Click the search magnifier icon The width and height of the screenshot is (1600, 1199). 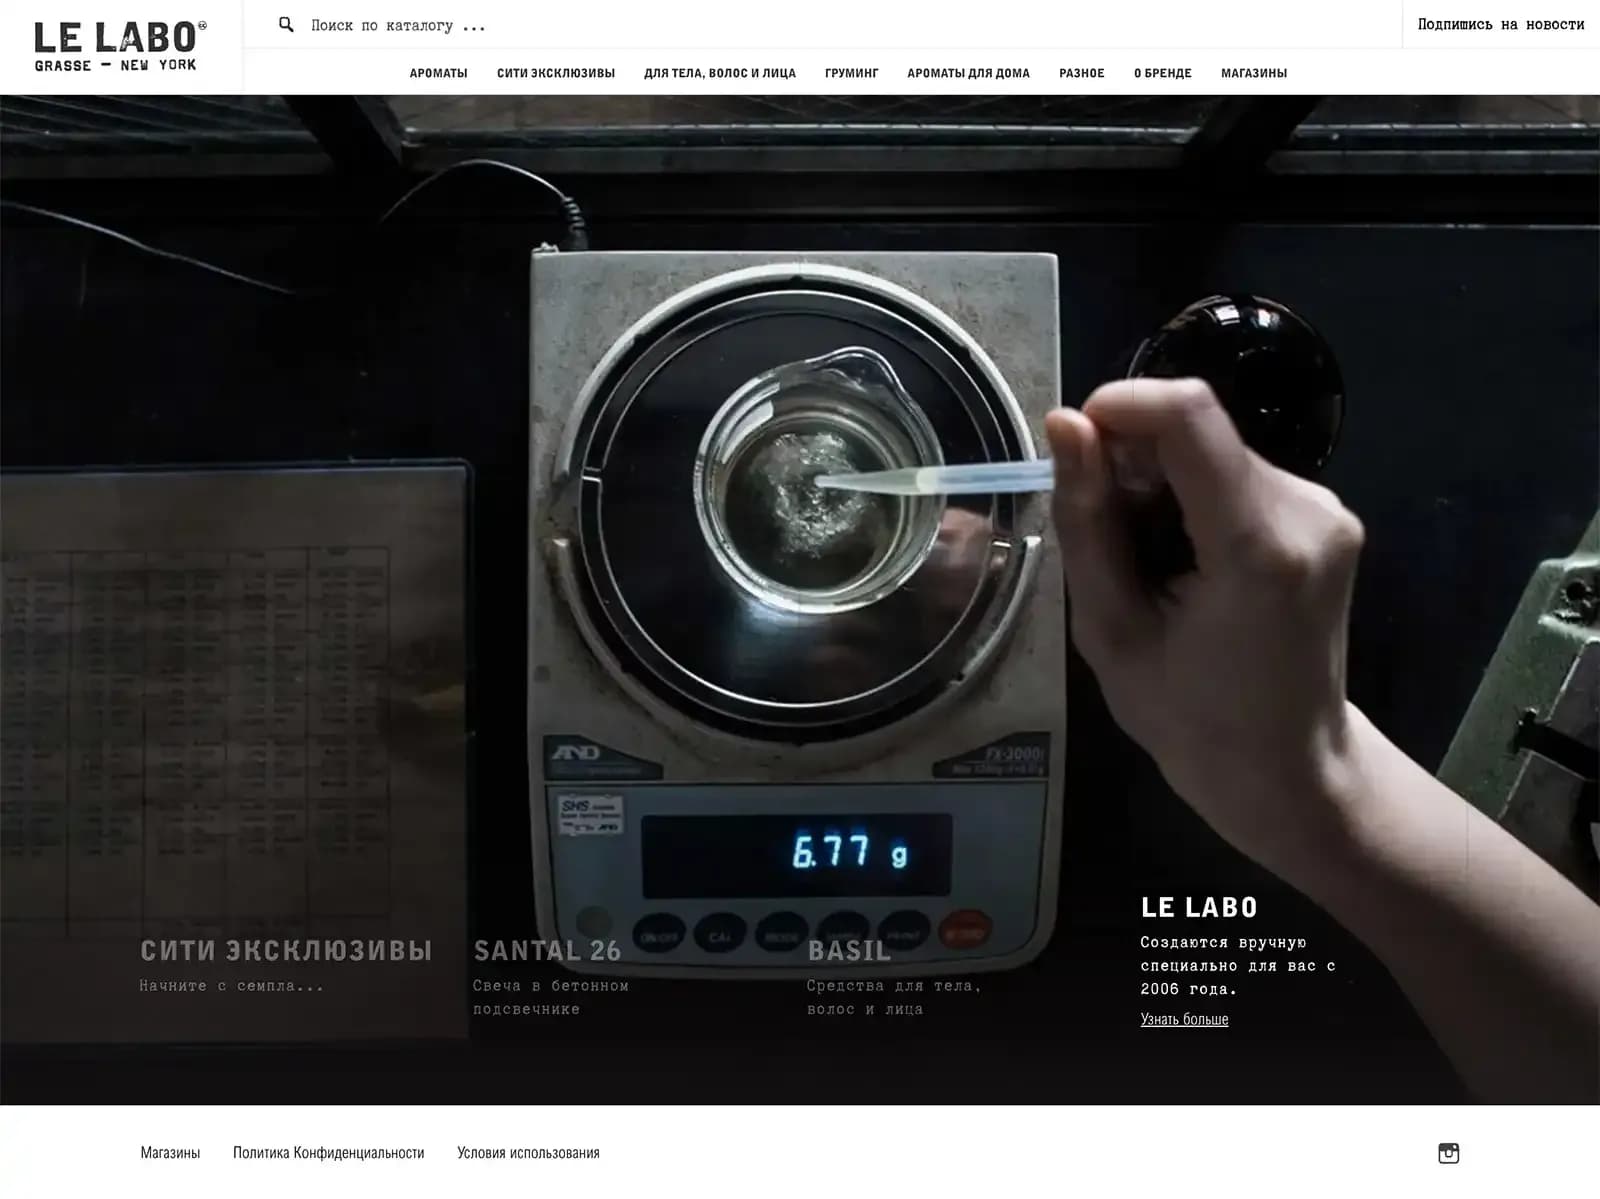pos(286,25)
